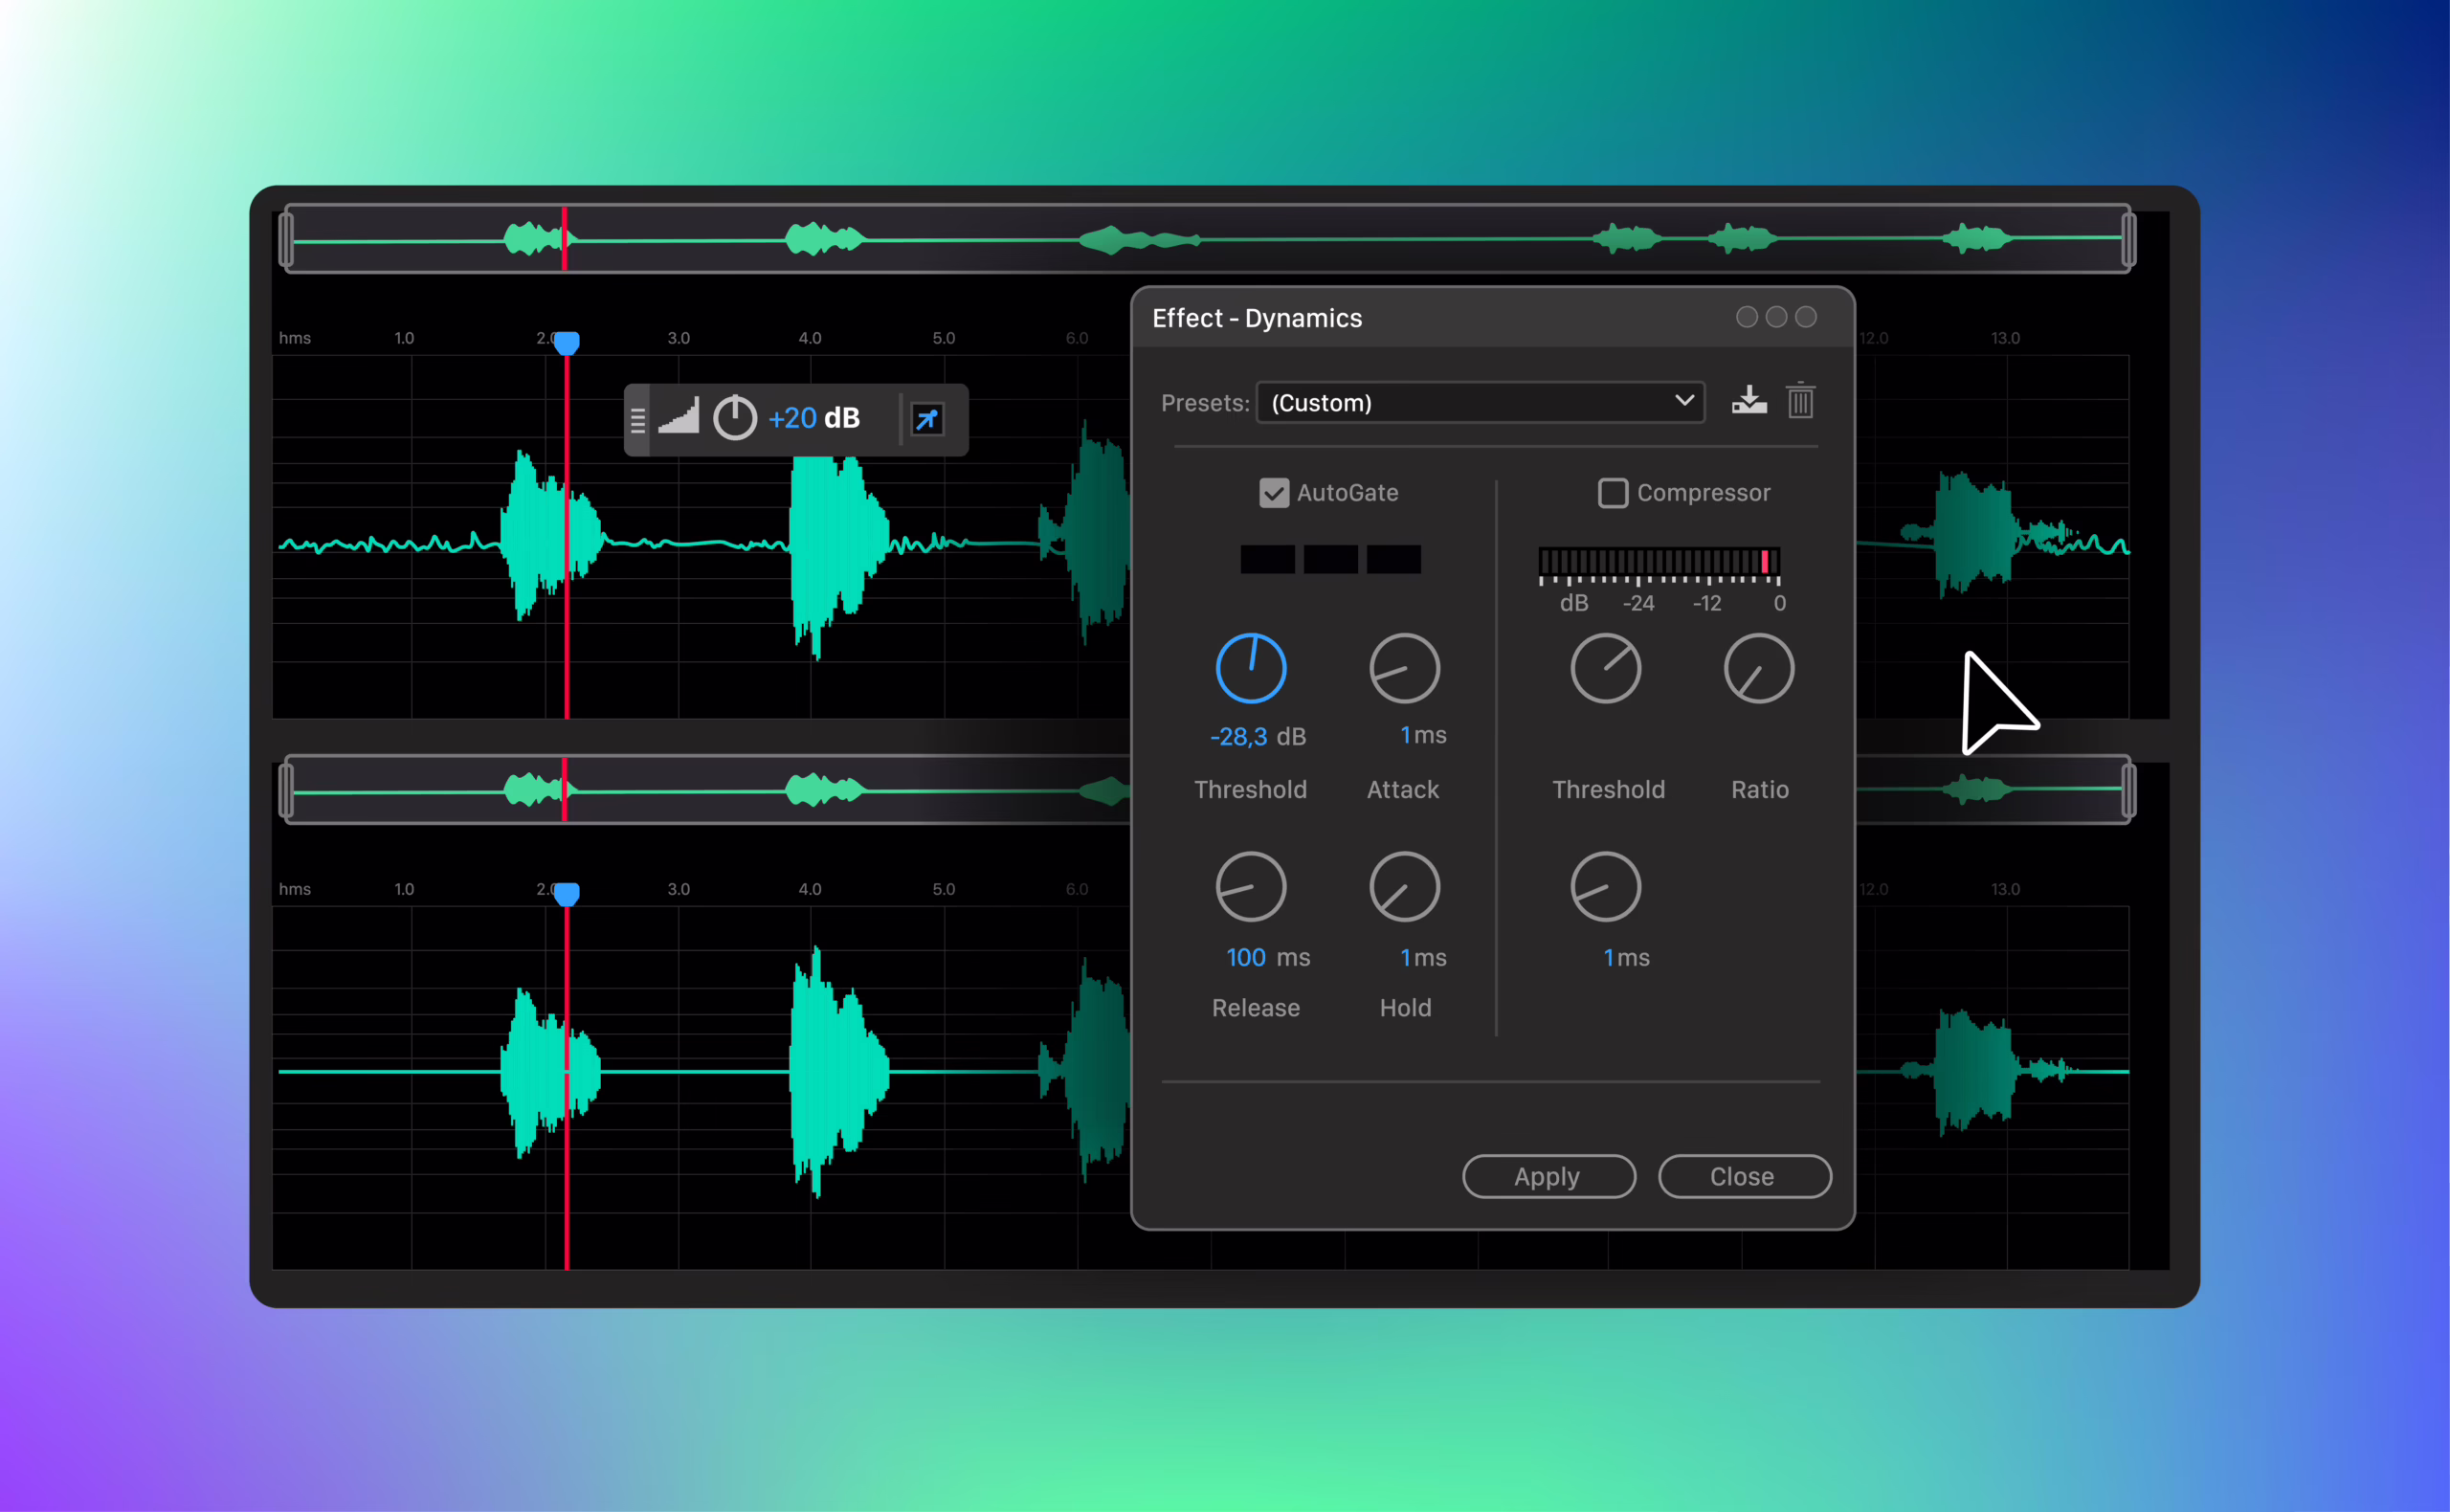Click the pin icon in the gain toolbar
The width and height of the screenshot is (2450, 1512).
click(927, 419)
